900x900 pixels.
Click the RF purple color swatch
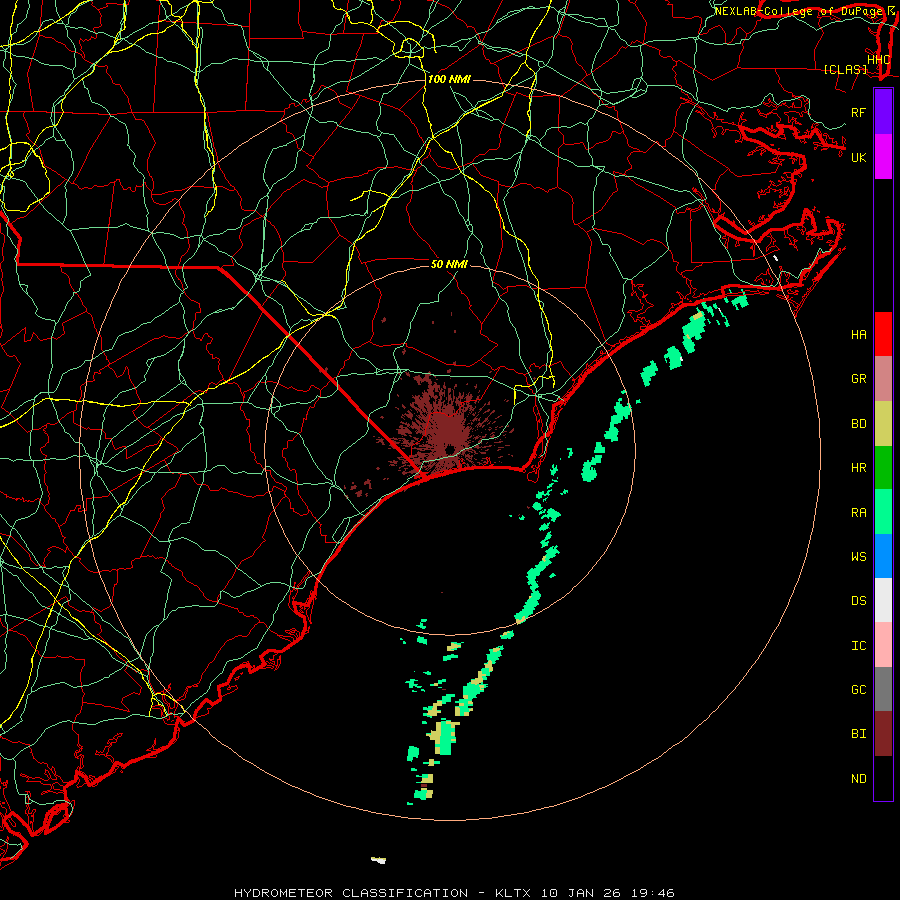(883, 112)
